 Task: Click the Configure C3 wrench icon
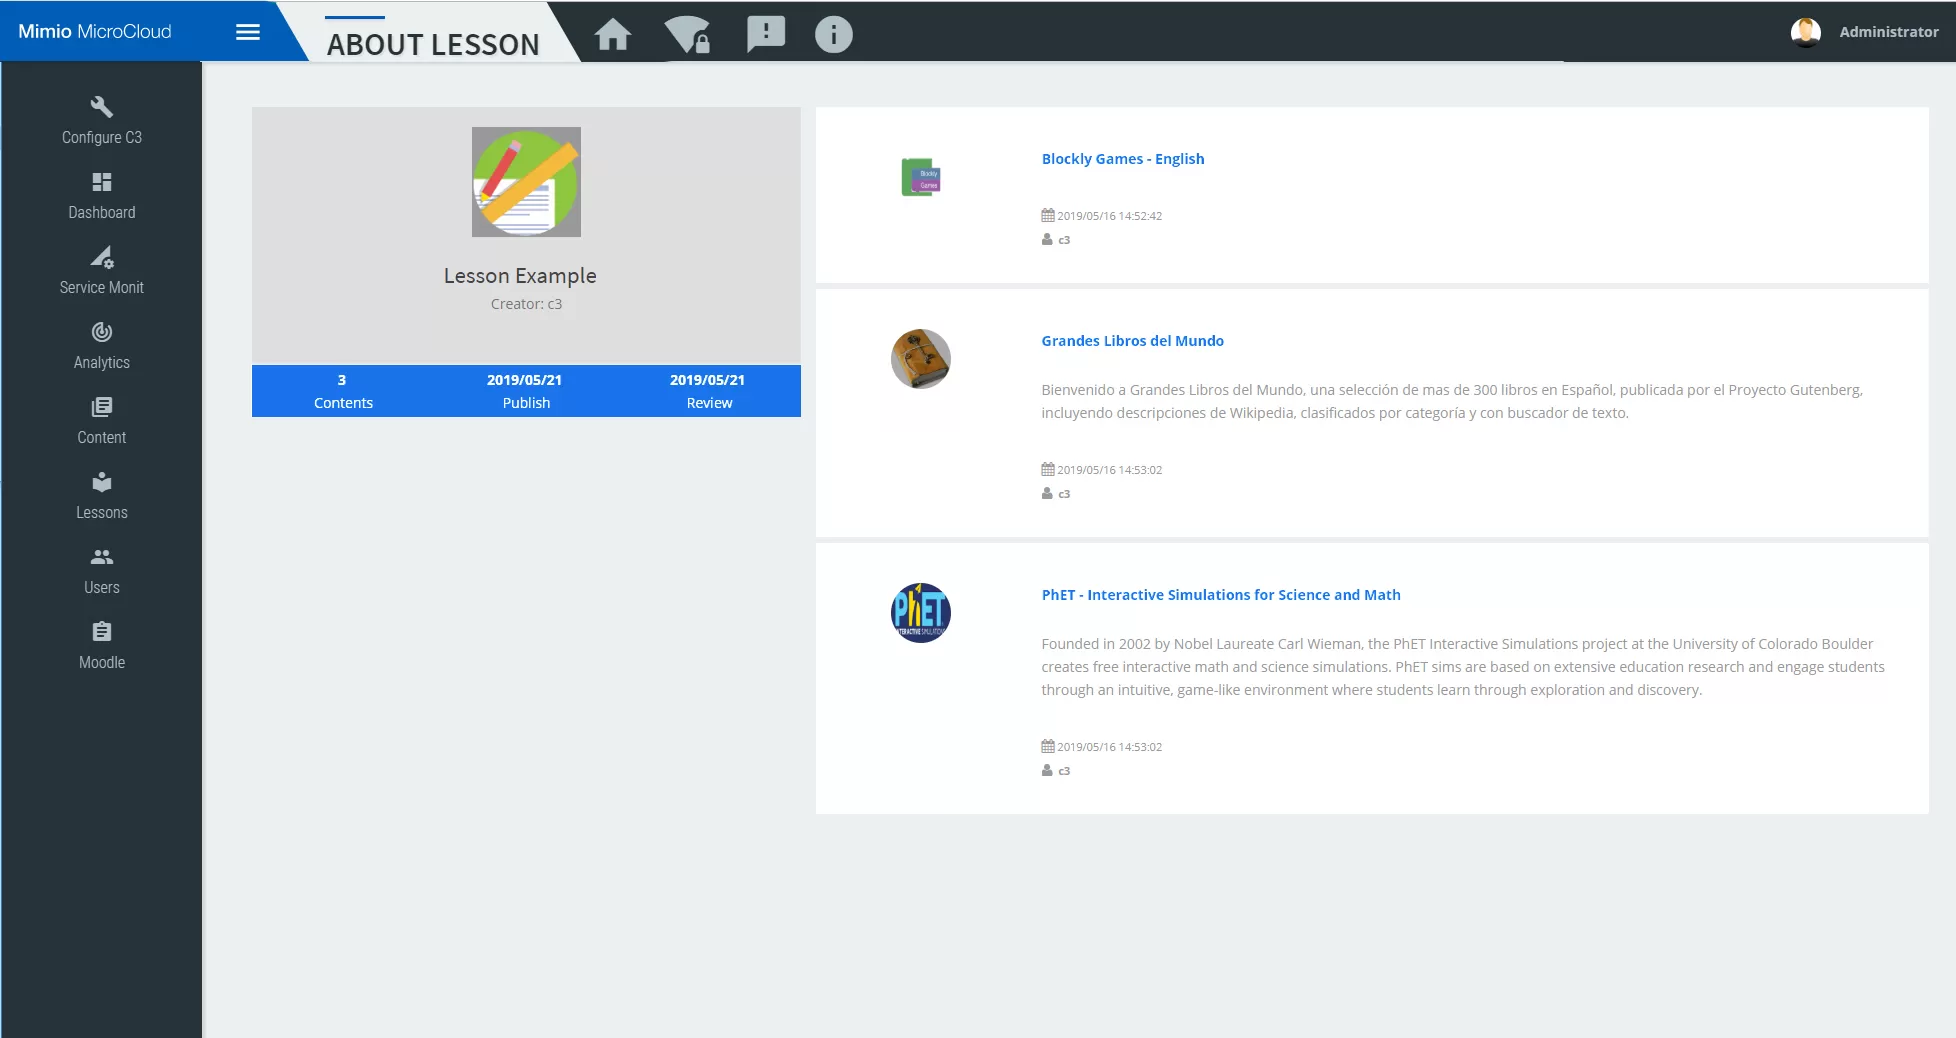point(102,107)
